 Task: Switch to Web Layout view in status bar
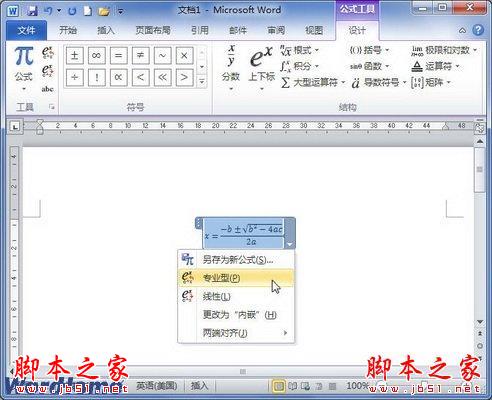coord(306,386)
